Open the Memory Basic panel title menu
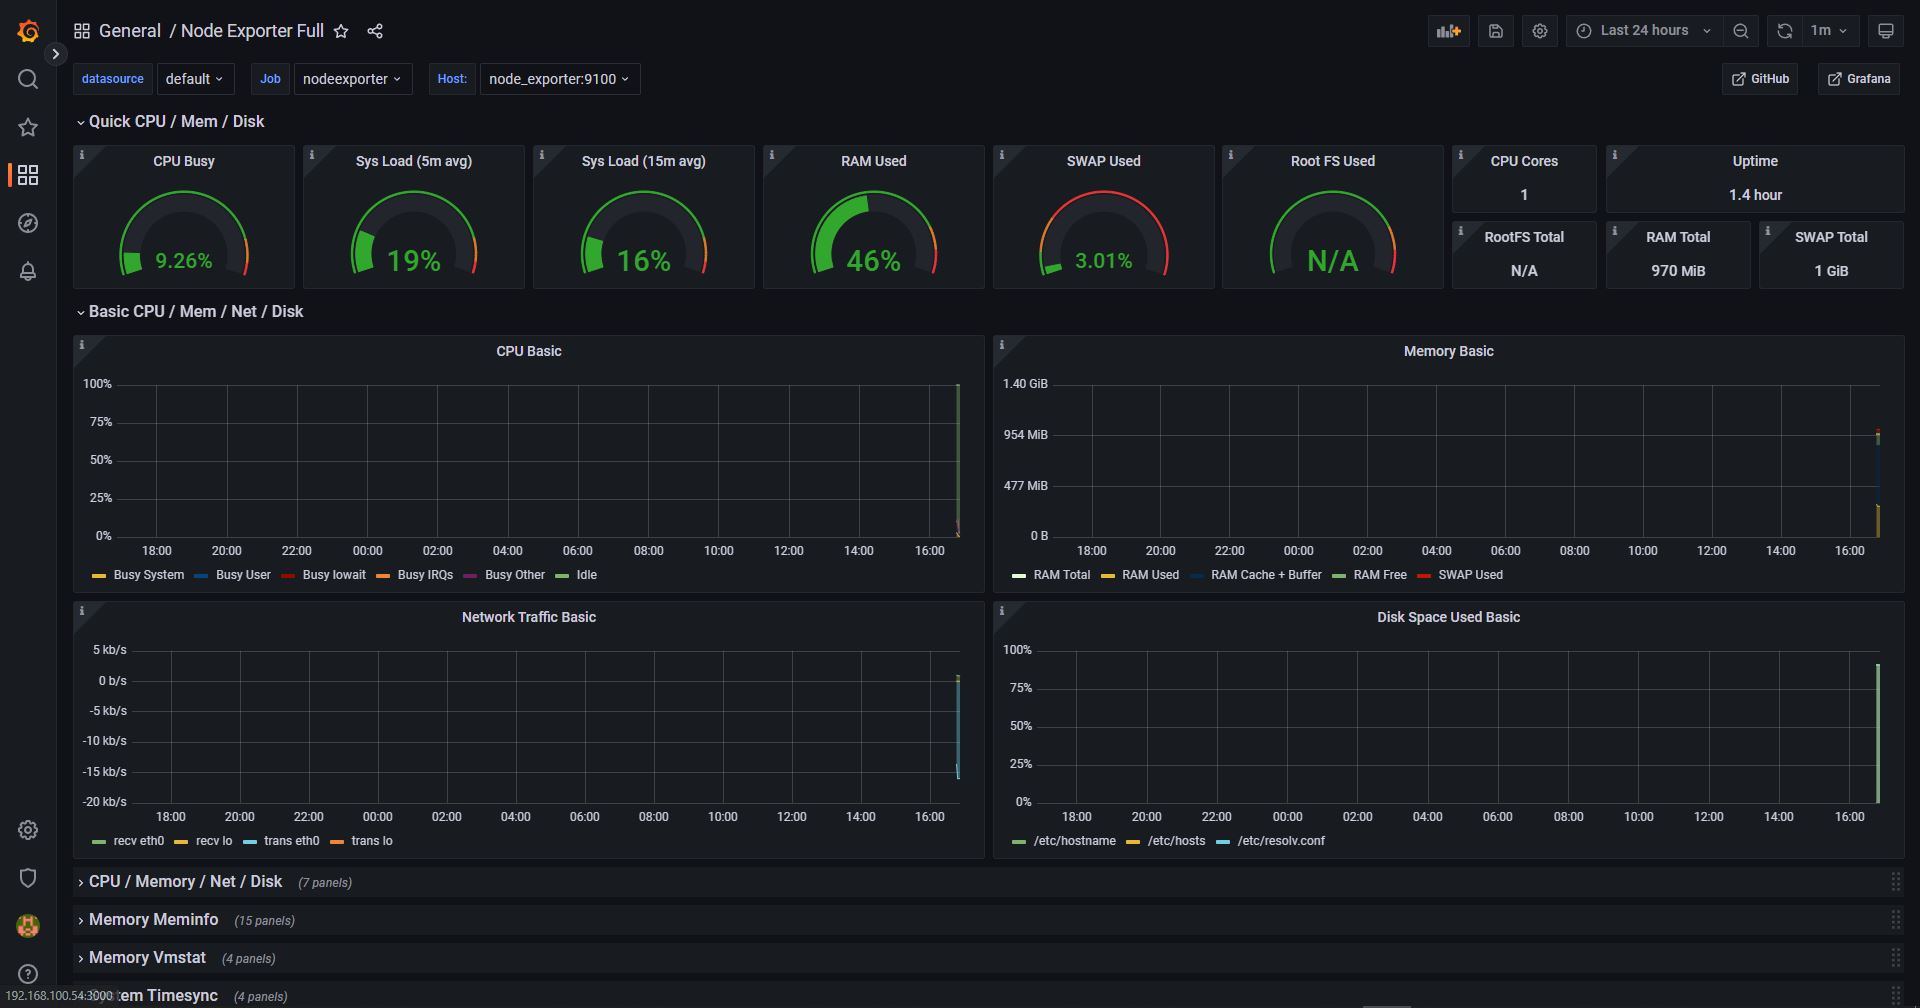The height and width of the screenshot is (1008, 1920). pyautogui.click(x=1448, y=351)
